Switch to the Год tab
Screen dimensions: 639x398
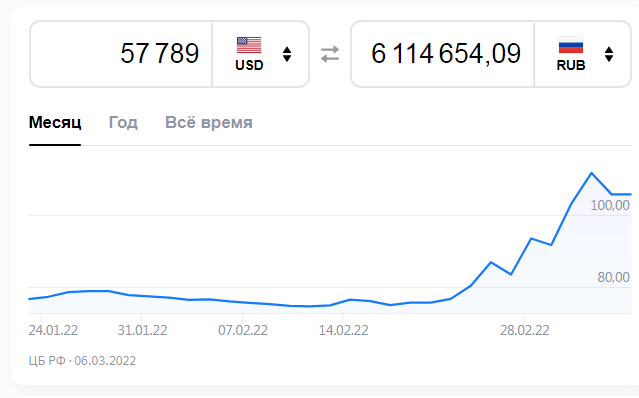click(x=123, y=122)
